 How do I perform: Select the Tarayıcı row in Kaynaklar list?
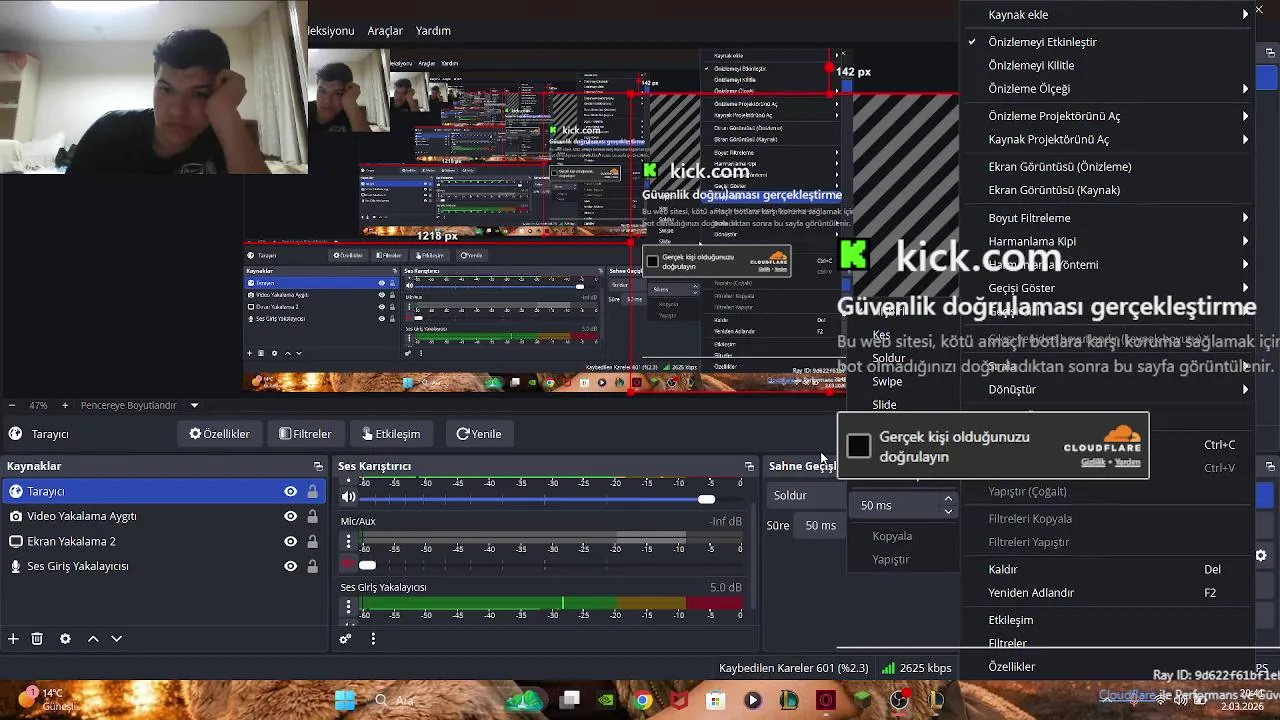[163, 491]
